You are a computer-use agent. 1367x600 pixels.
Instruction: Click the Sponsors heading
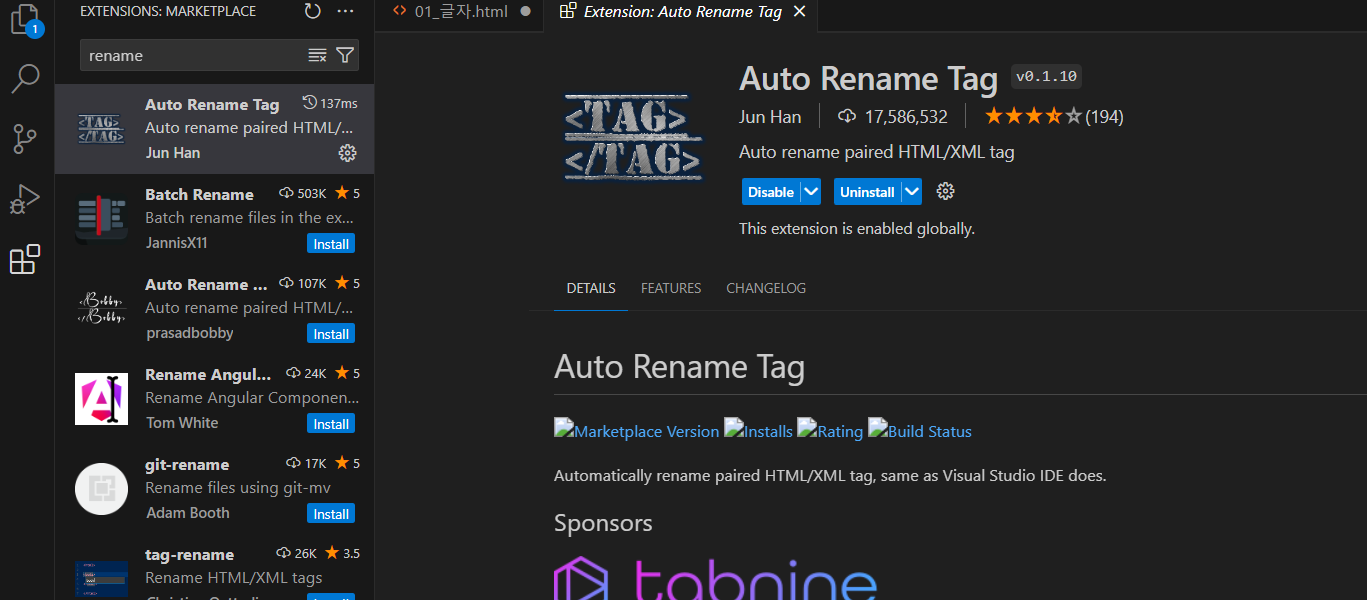[603, 523]
